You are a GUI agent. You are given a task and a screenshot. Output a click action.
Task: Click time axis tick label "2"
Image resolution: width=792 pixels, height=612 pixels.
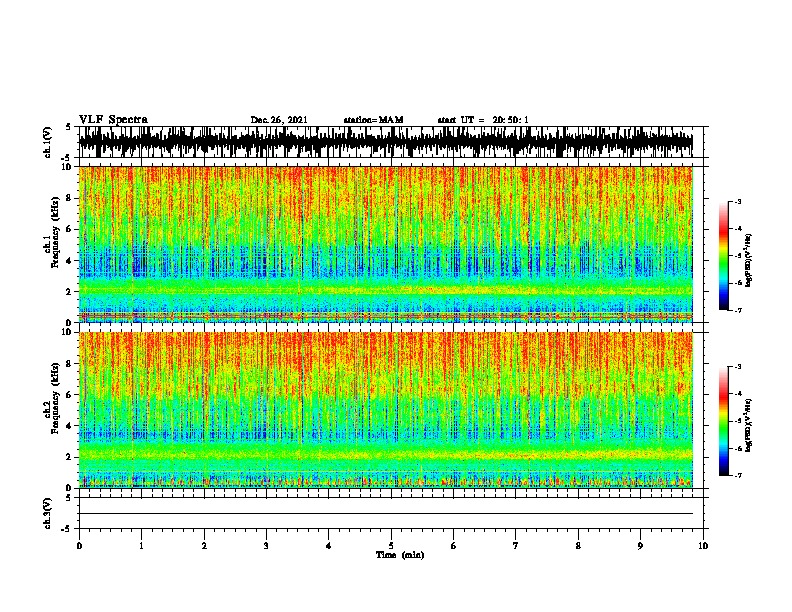[x=204, y=546]
